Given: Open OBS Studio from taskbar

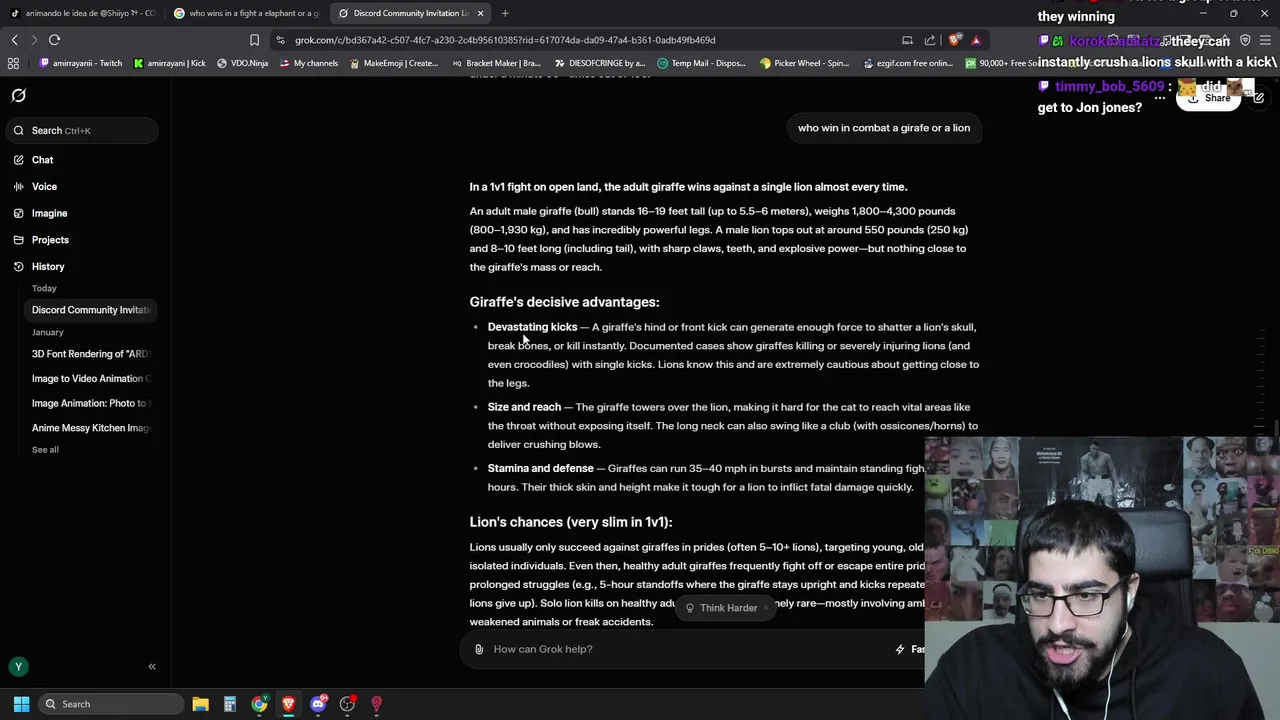Looking at the screenshot, I should tap(347, 704).
